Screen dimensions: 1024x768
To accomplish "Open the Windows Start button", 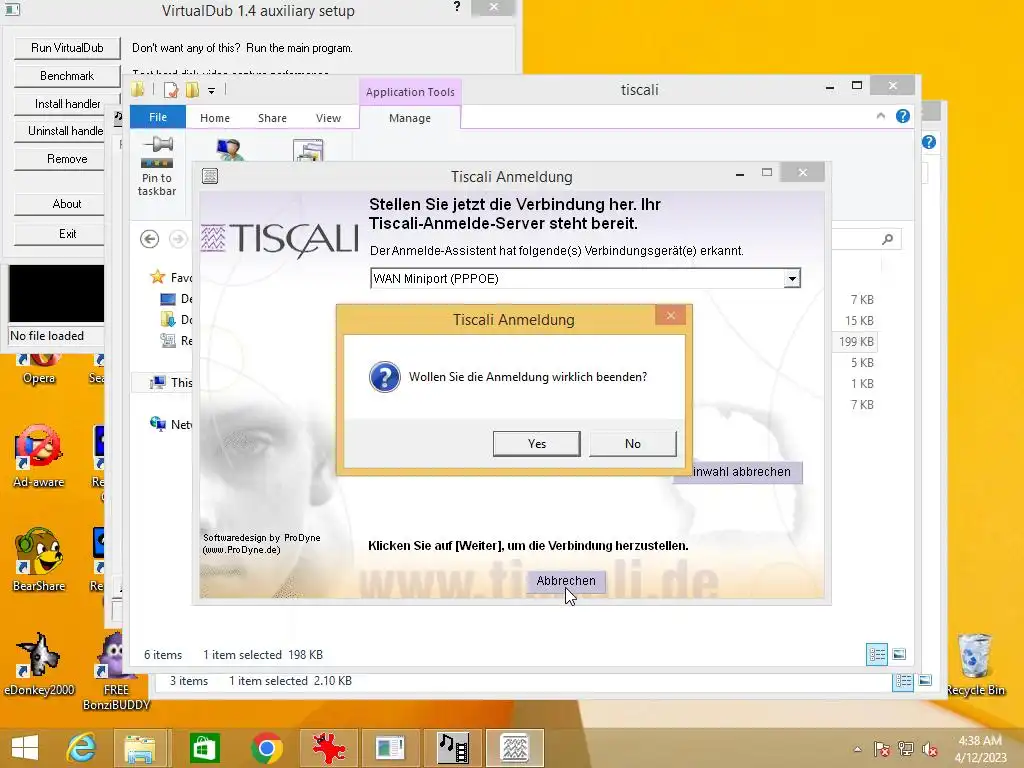I will click(x=25, y=748).
